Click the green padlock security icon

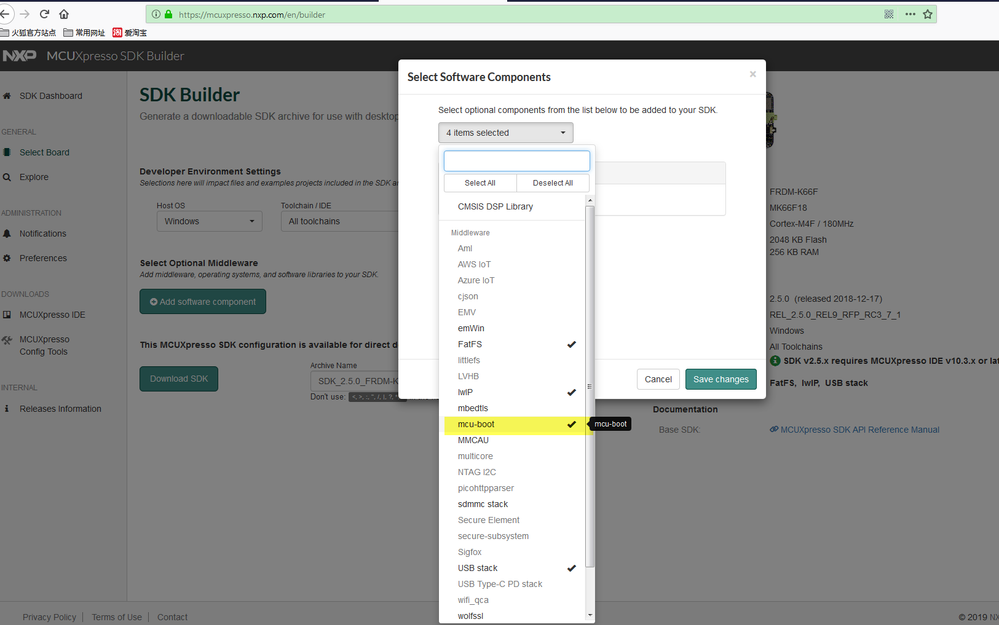click(168, 14)
